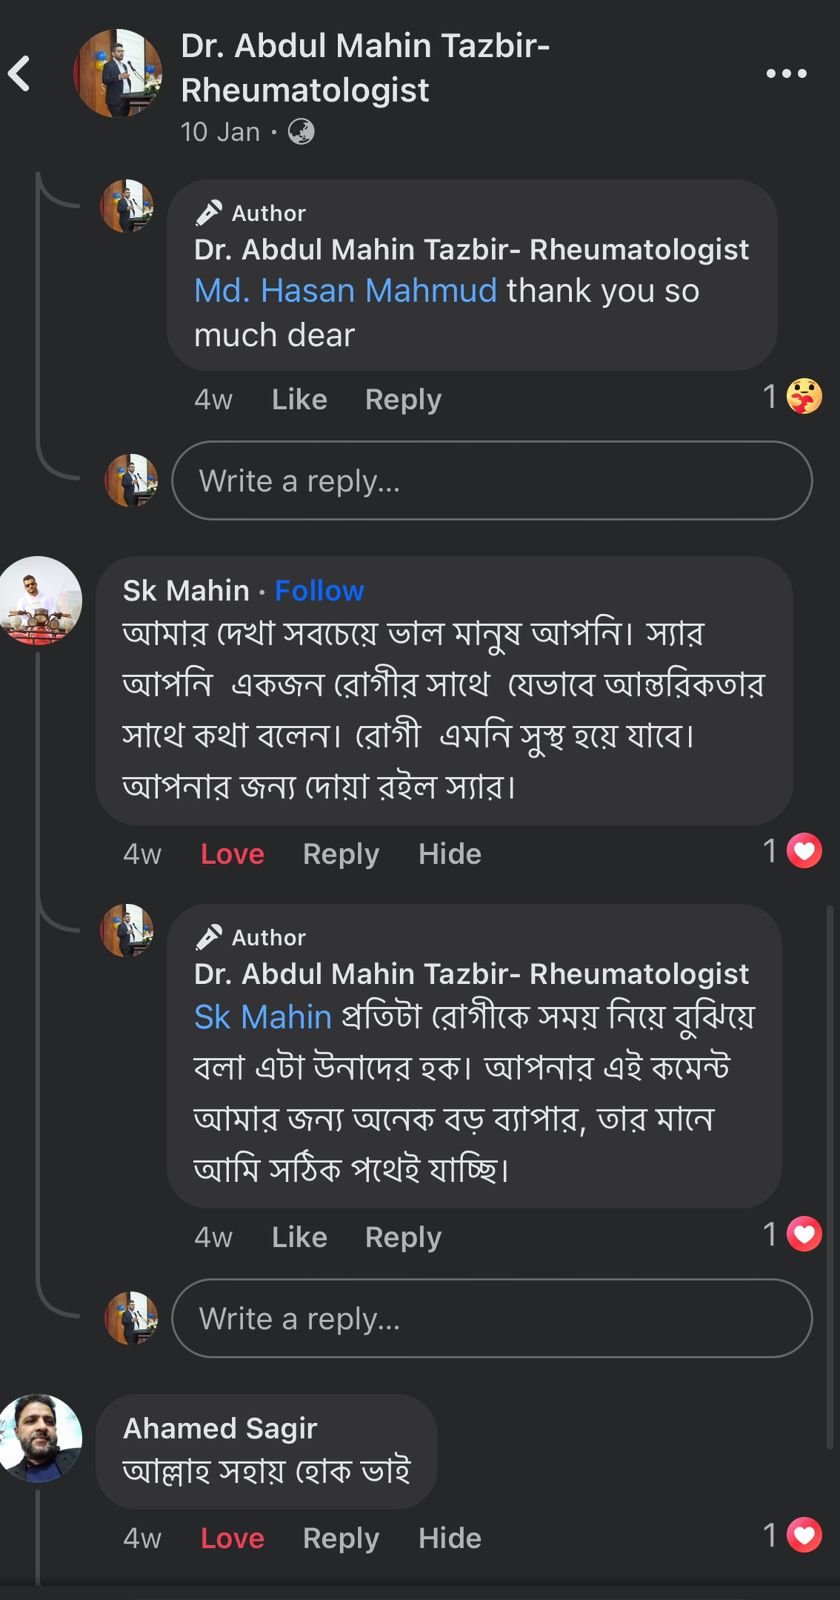
Task: Reply to Sk Mahin's comment
Action: click(x=341, y=854)
